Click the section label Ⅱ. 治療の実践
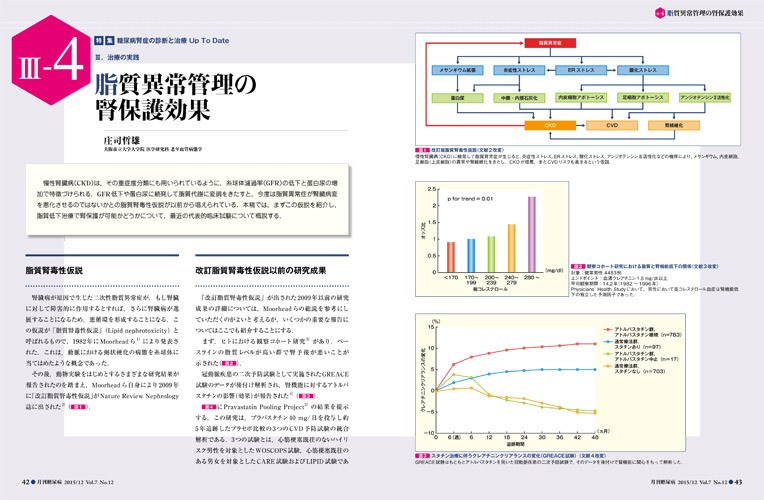Image resolution: width=764 pixels, height=500 pixels. (x=117, y=57)
